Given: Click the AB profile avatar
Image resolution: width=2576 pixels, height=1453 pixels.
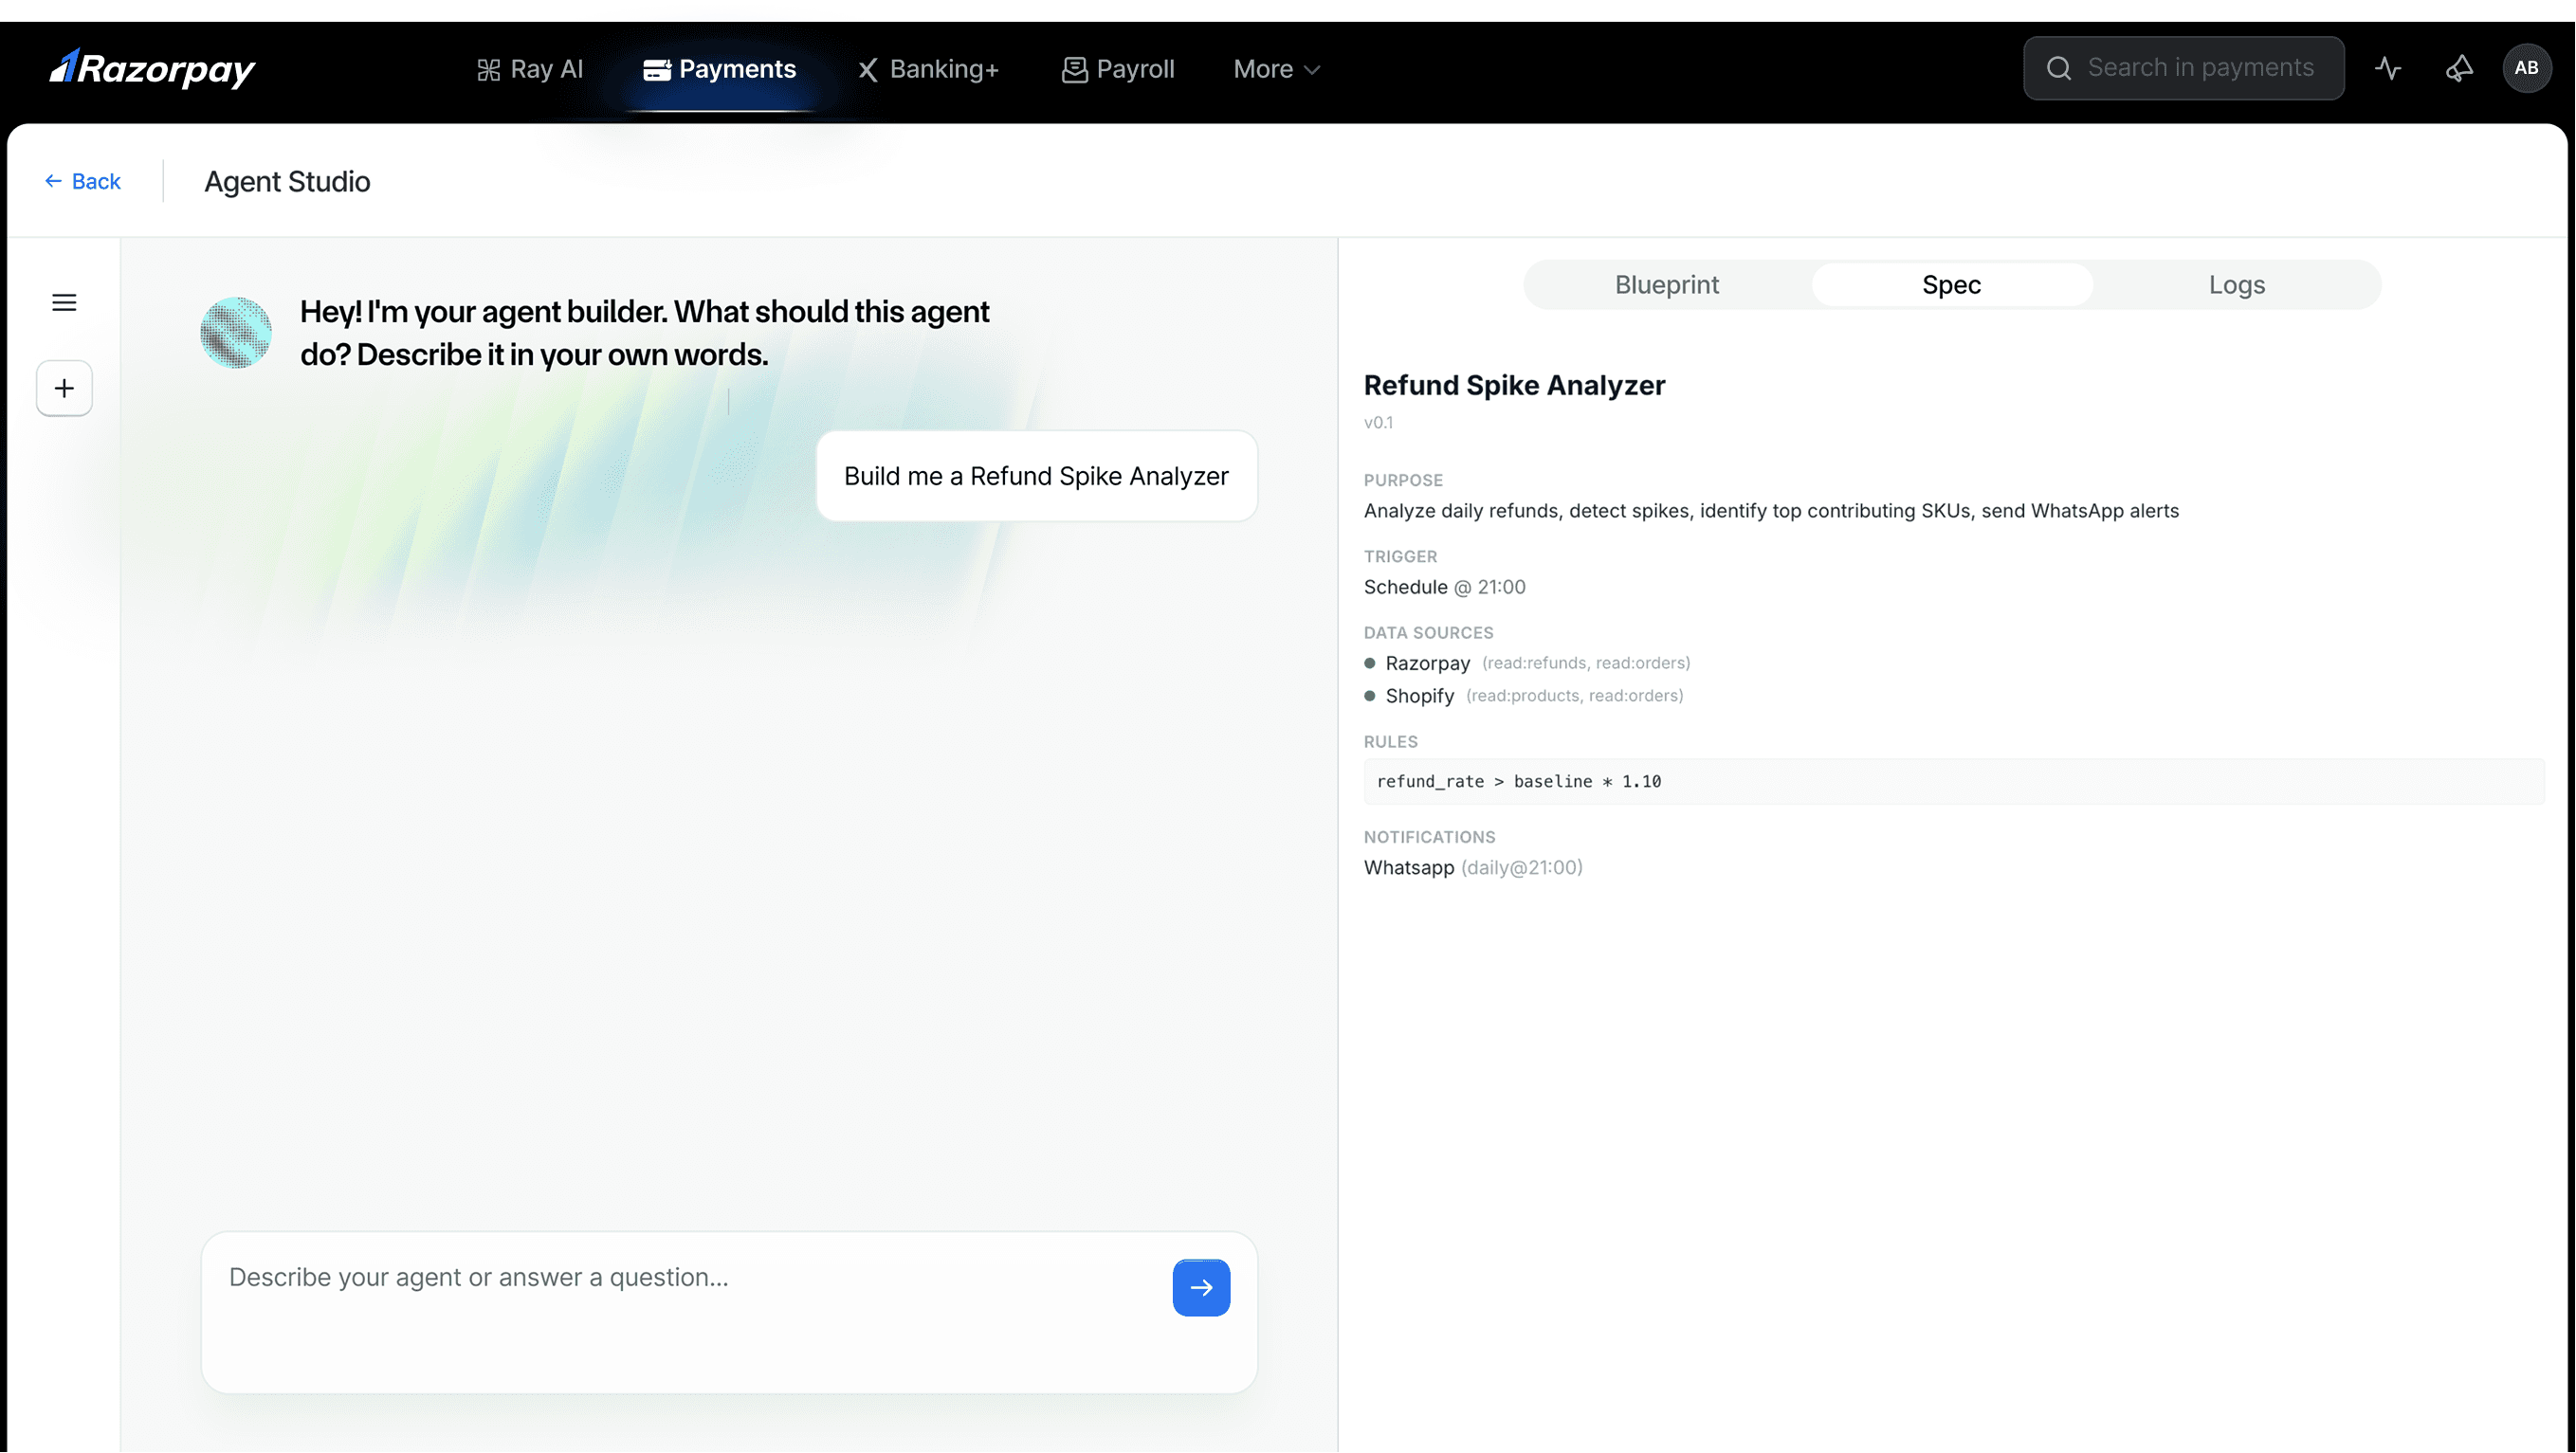Looking at the screenshot, I should click(2526, 68).
